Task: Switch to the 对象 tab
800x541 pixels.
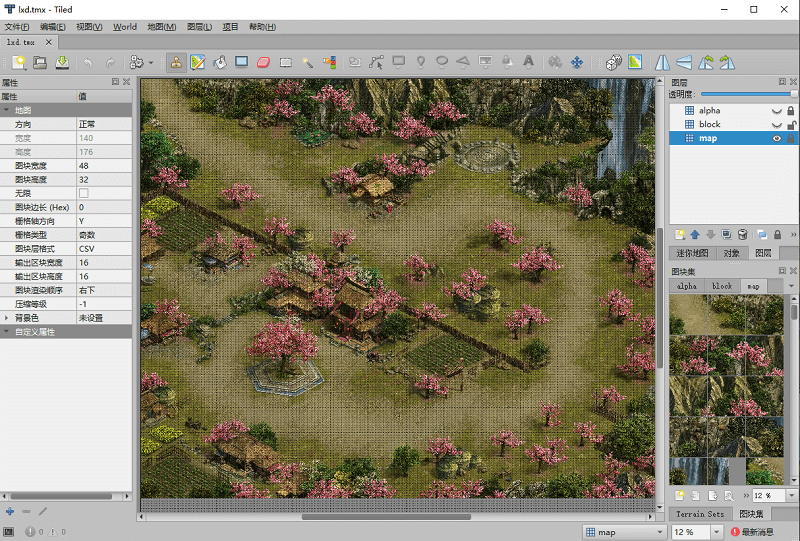Action: tap(732, 253)
